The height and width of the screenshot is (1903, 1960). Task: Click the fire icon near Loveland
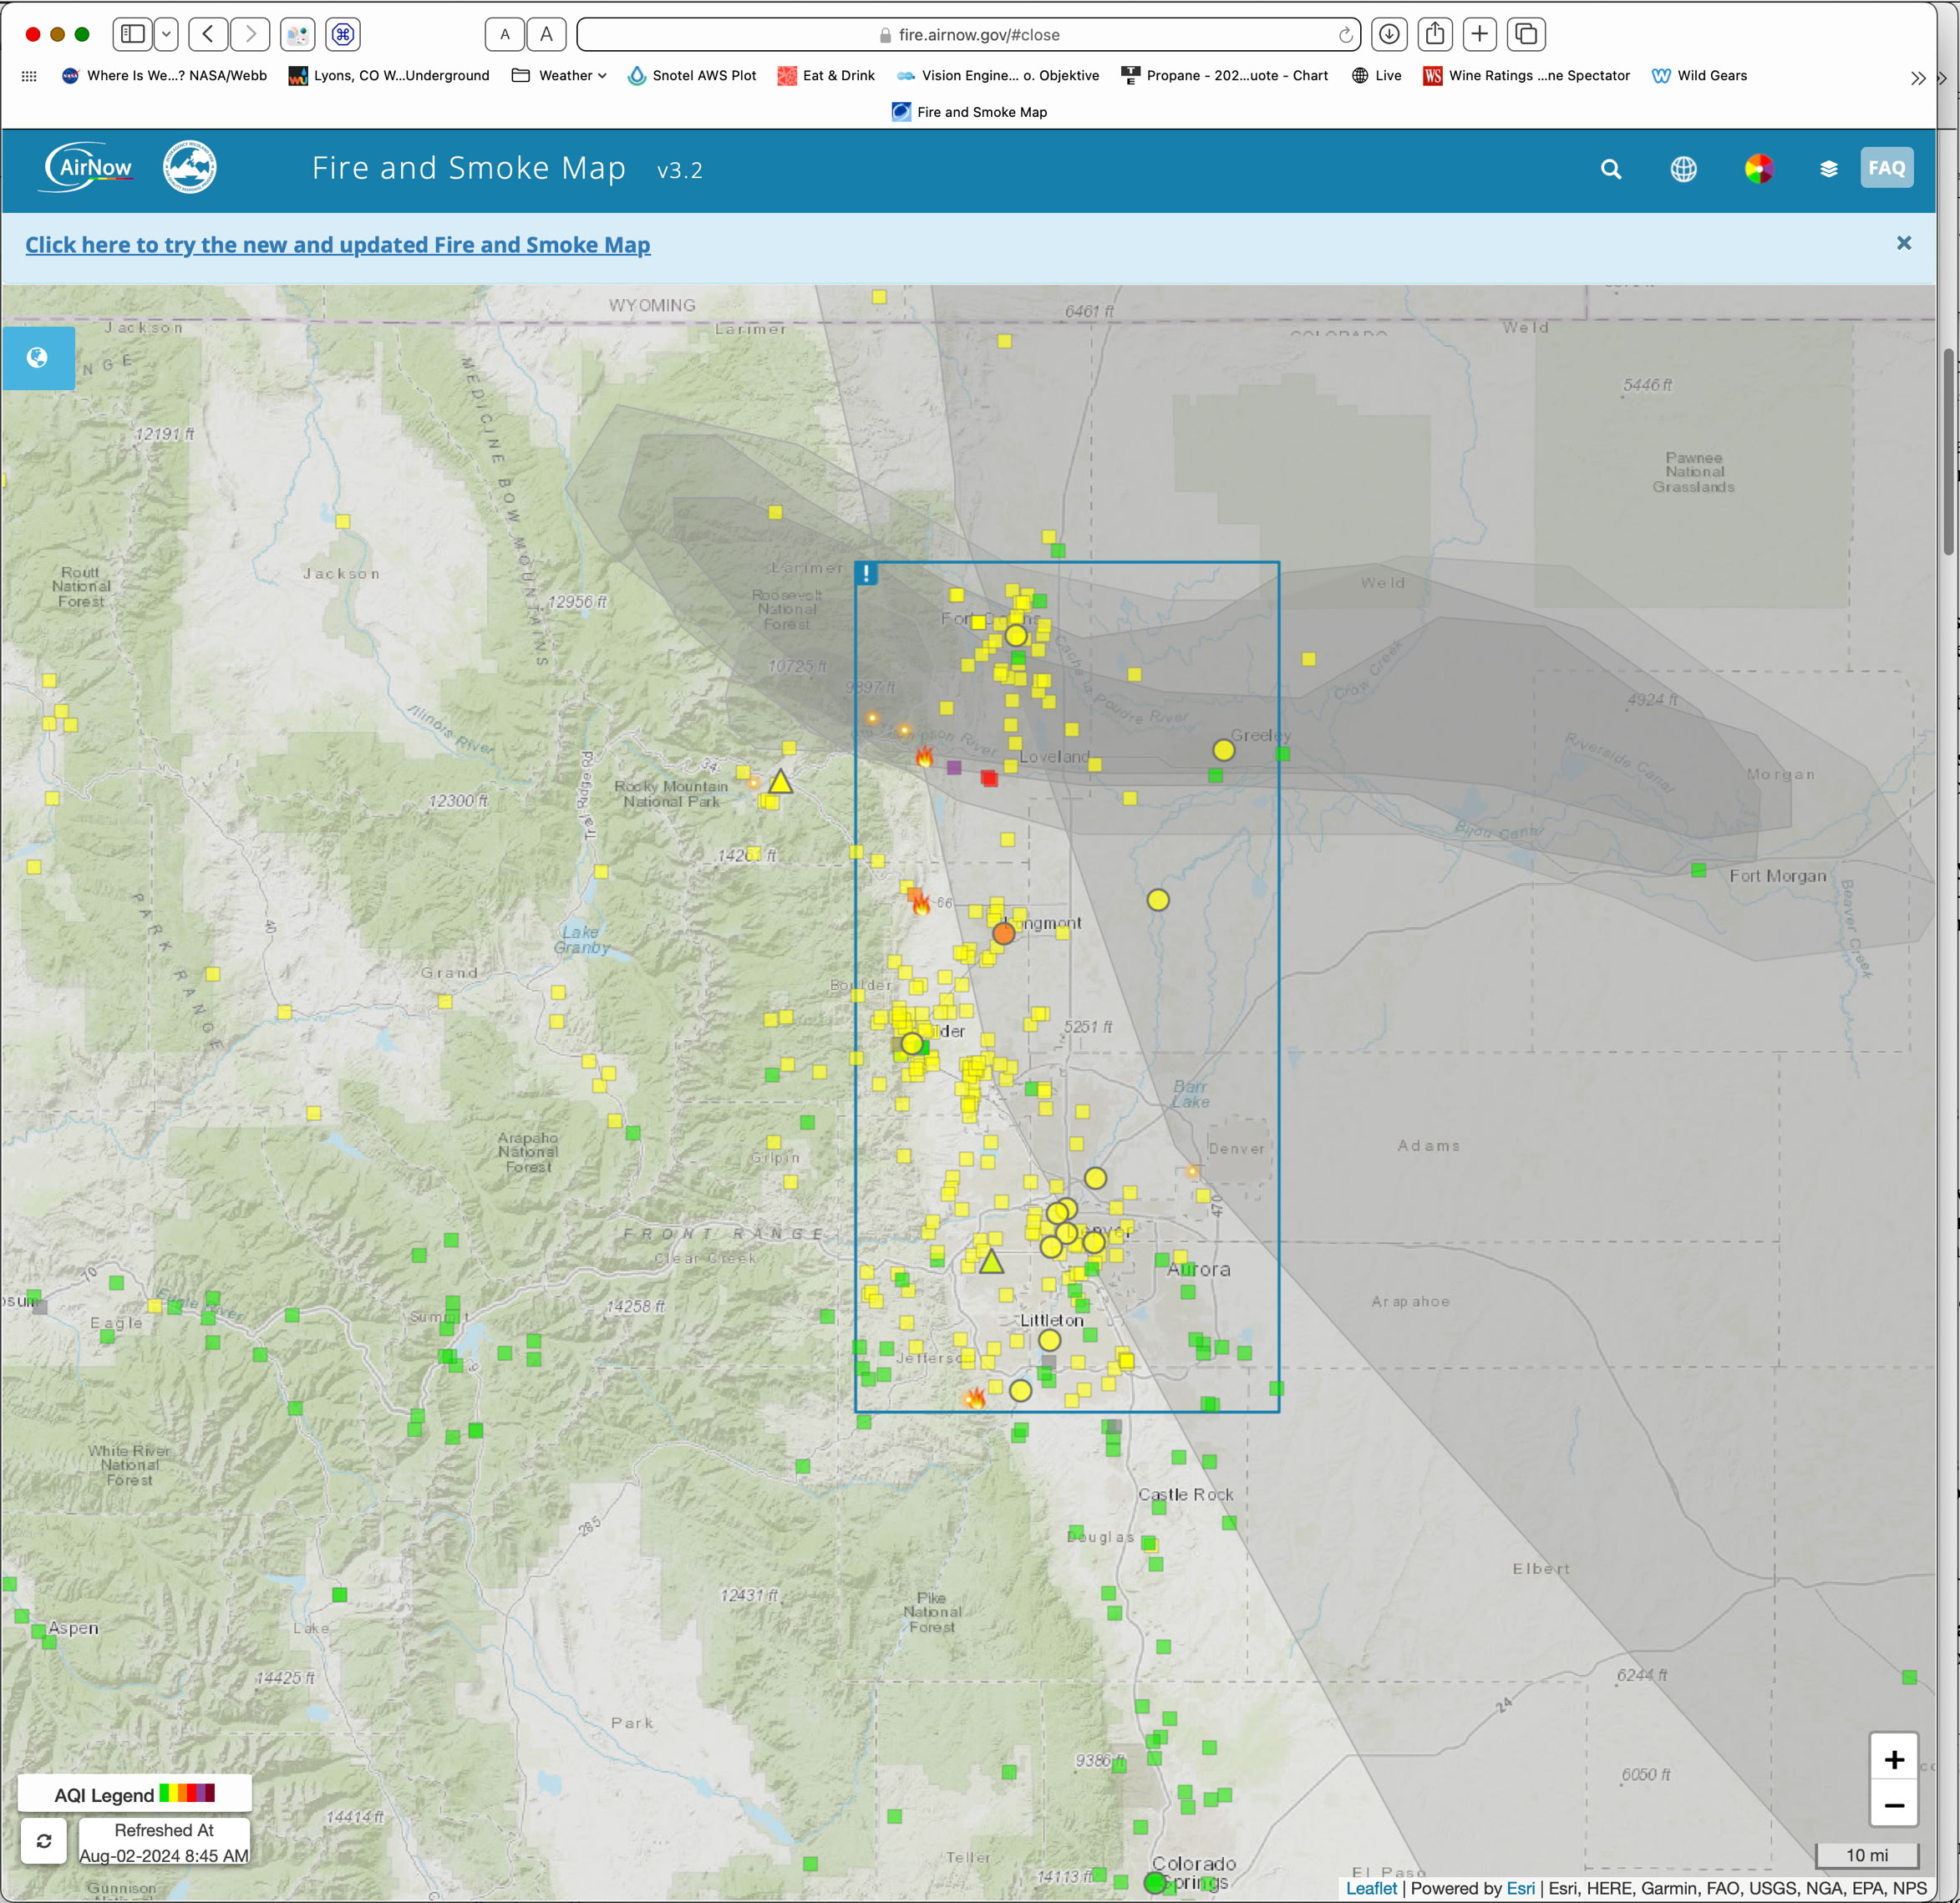click(924, 757)
